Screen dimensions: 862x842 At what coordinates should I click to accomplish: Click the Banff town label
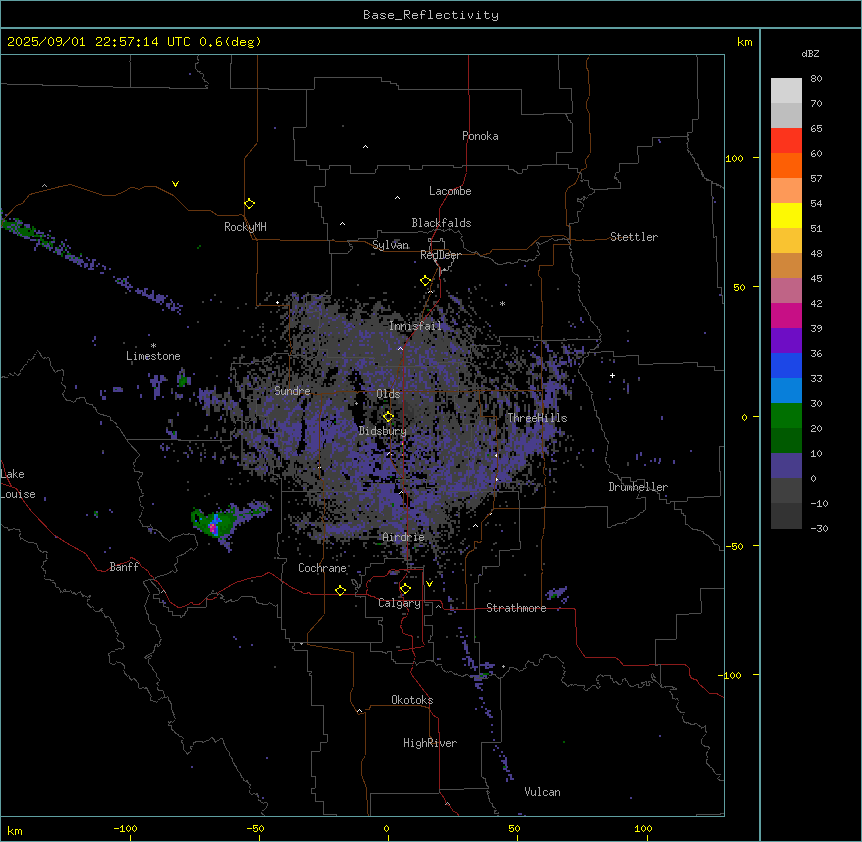[124, 567]
